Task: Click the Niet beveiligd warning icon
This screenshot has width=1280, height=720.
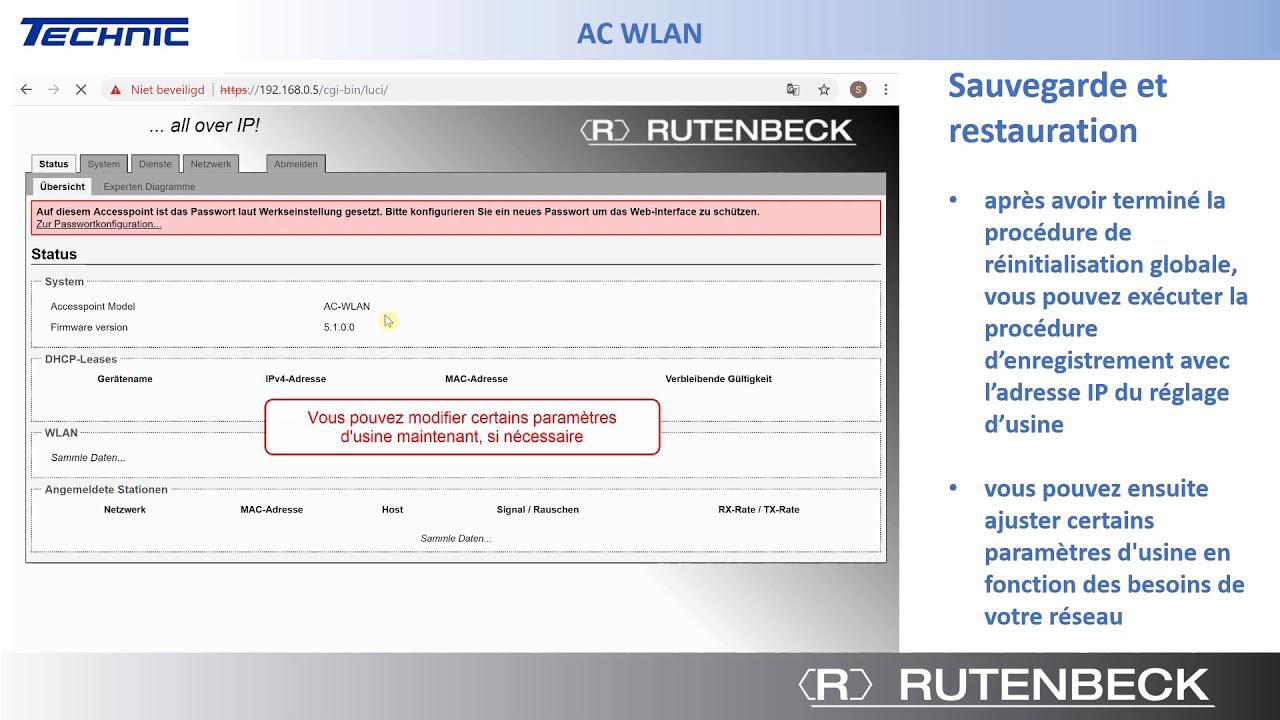Action: [x=116, y=89]
